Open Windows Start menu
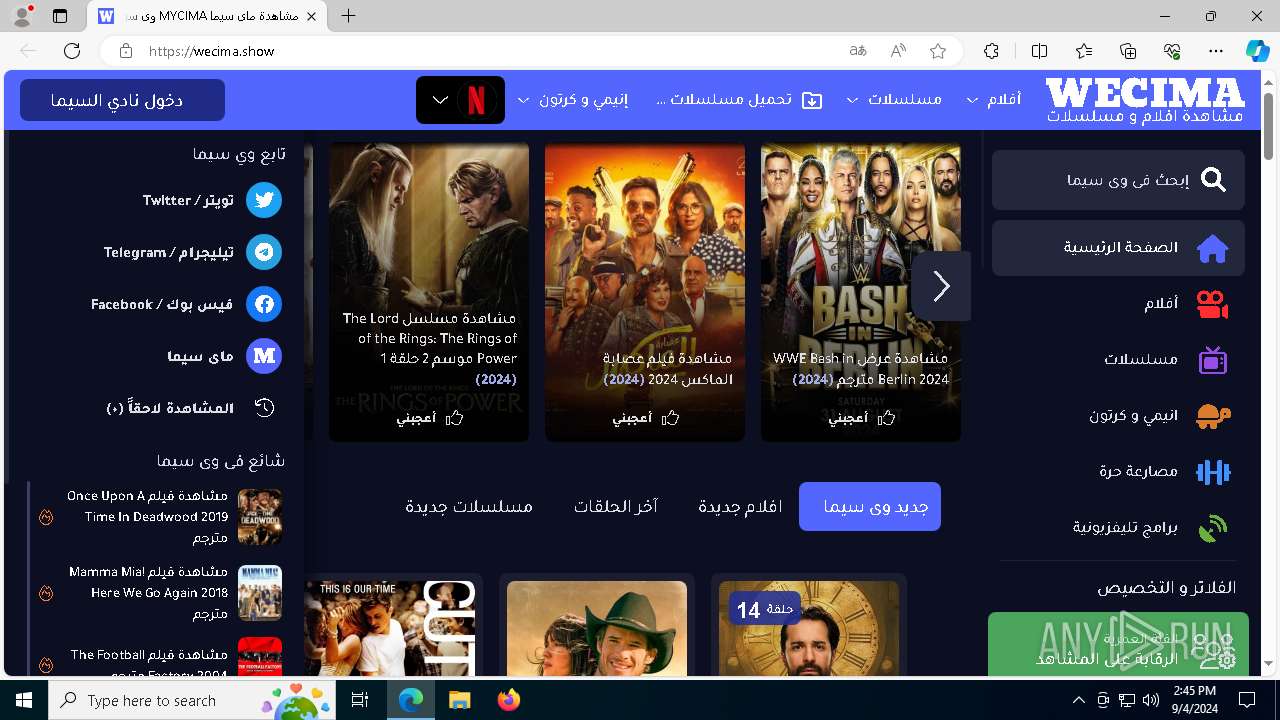The height and width of the screenshot is (720, 1280). pos(23,700)
